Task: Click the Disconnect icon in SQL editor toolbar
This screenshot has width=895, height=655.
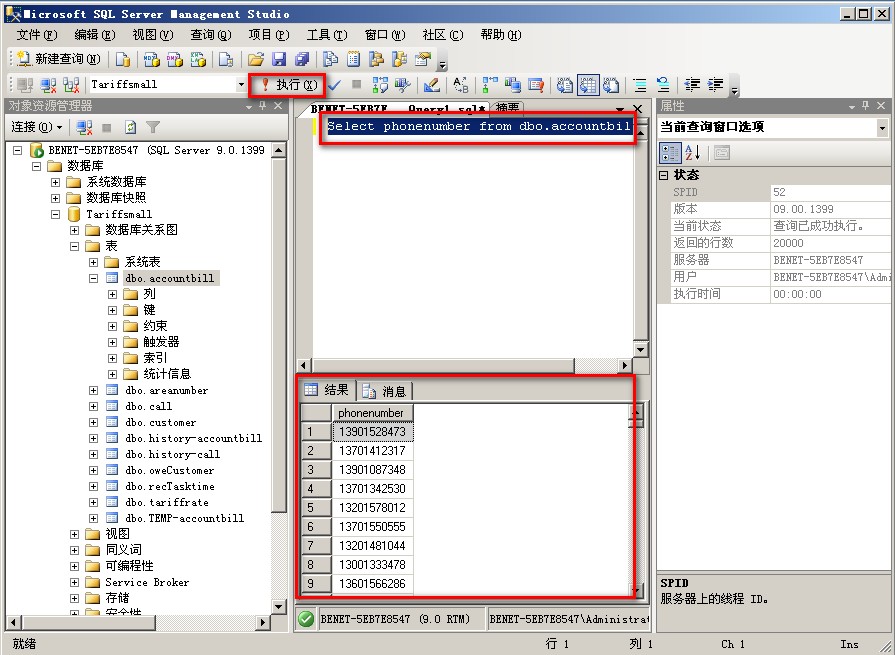Action: [48, 85]
